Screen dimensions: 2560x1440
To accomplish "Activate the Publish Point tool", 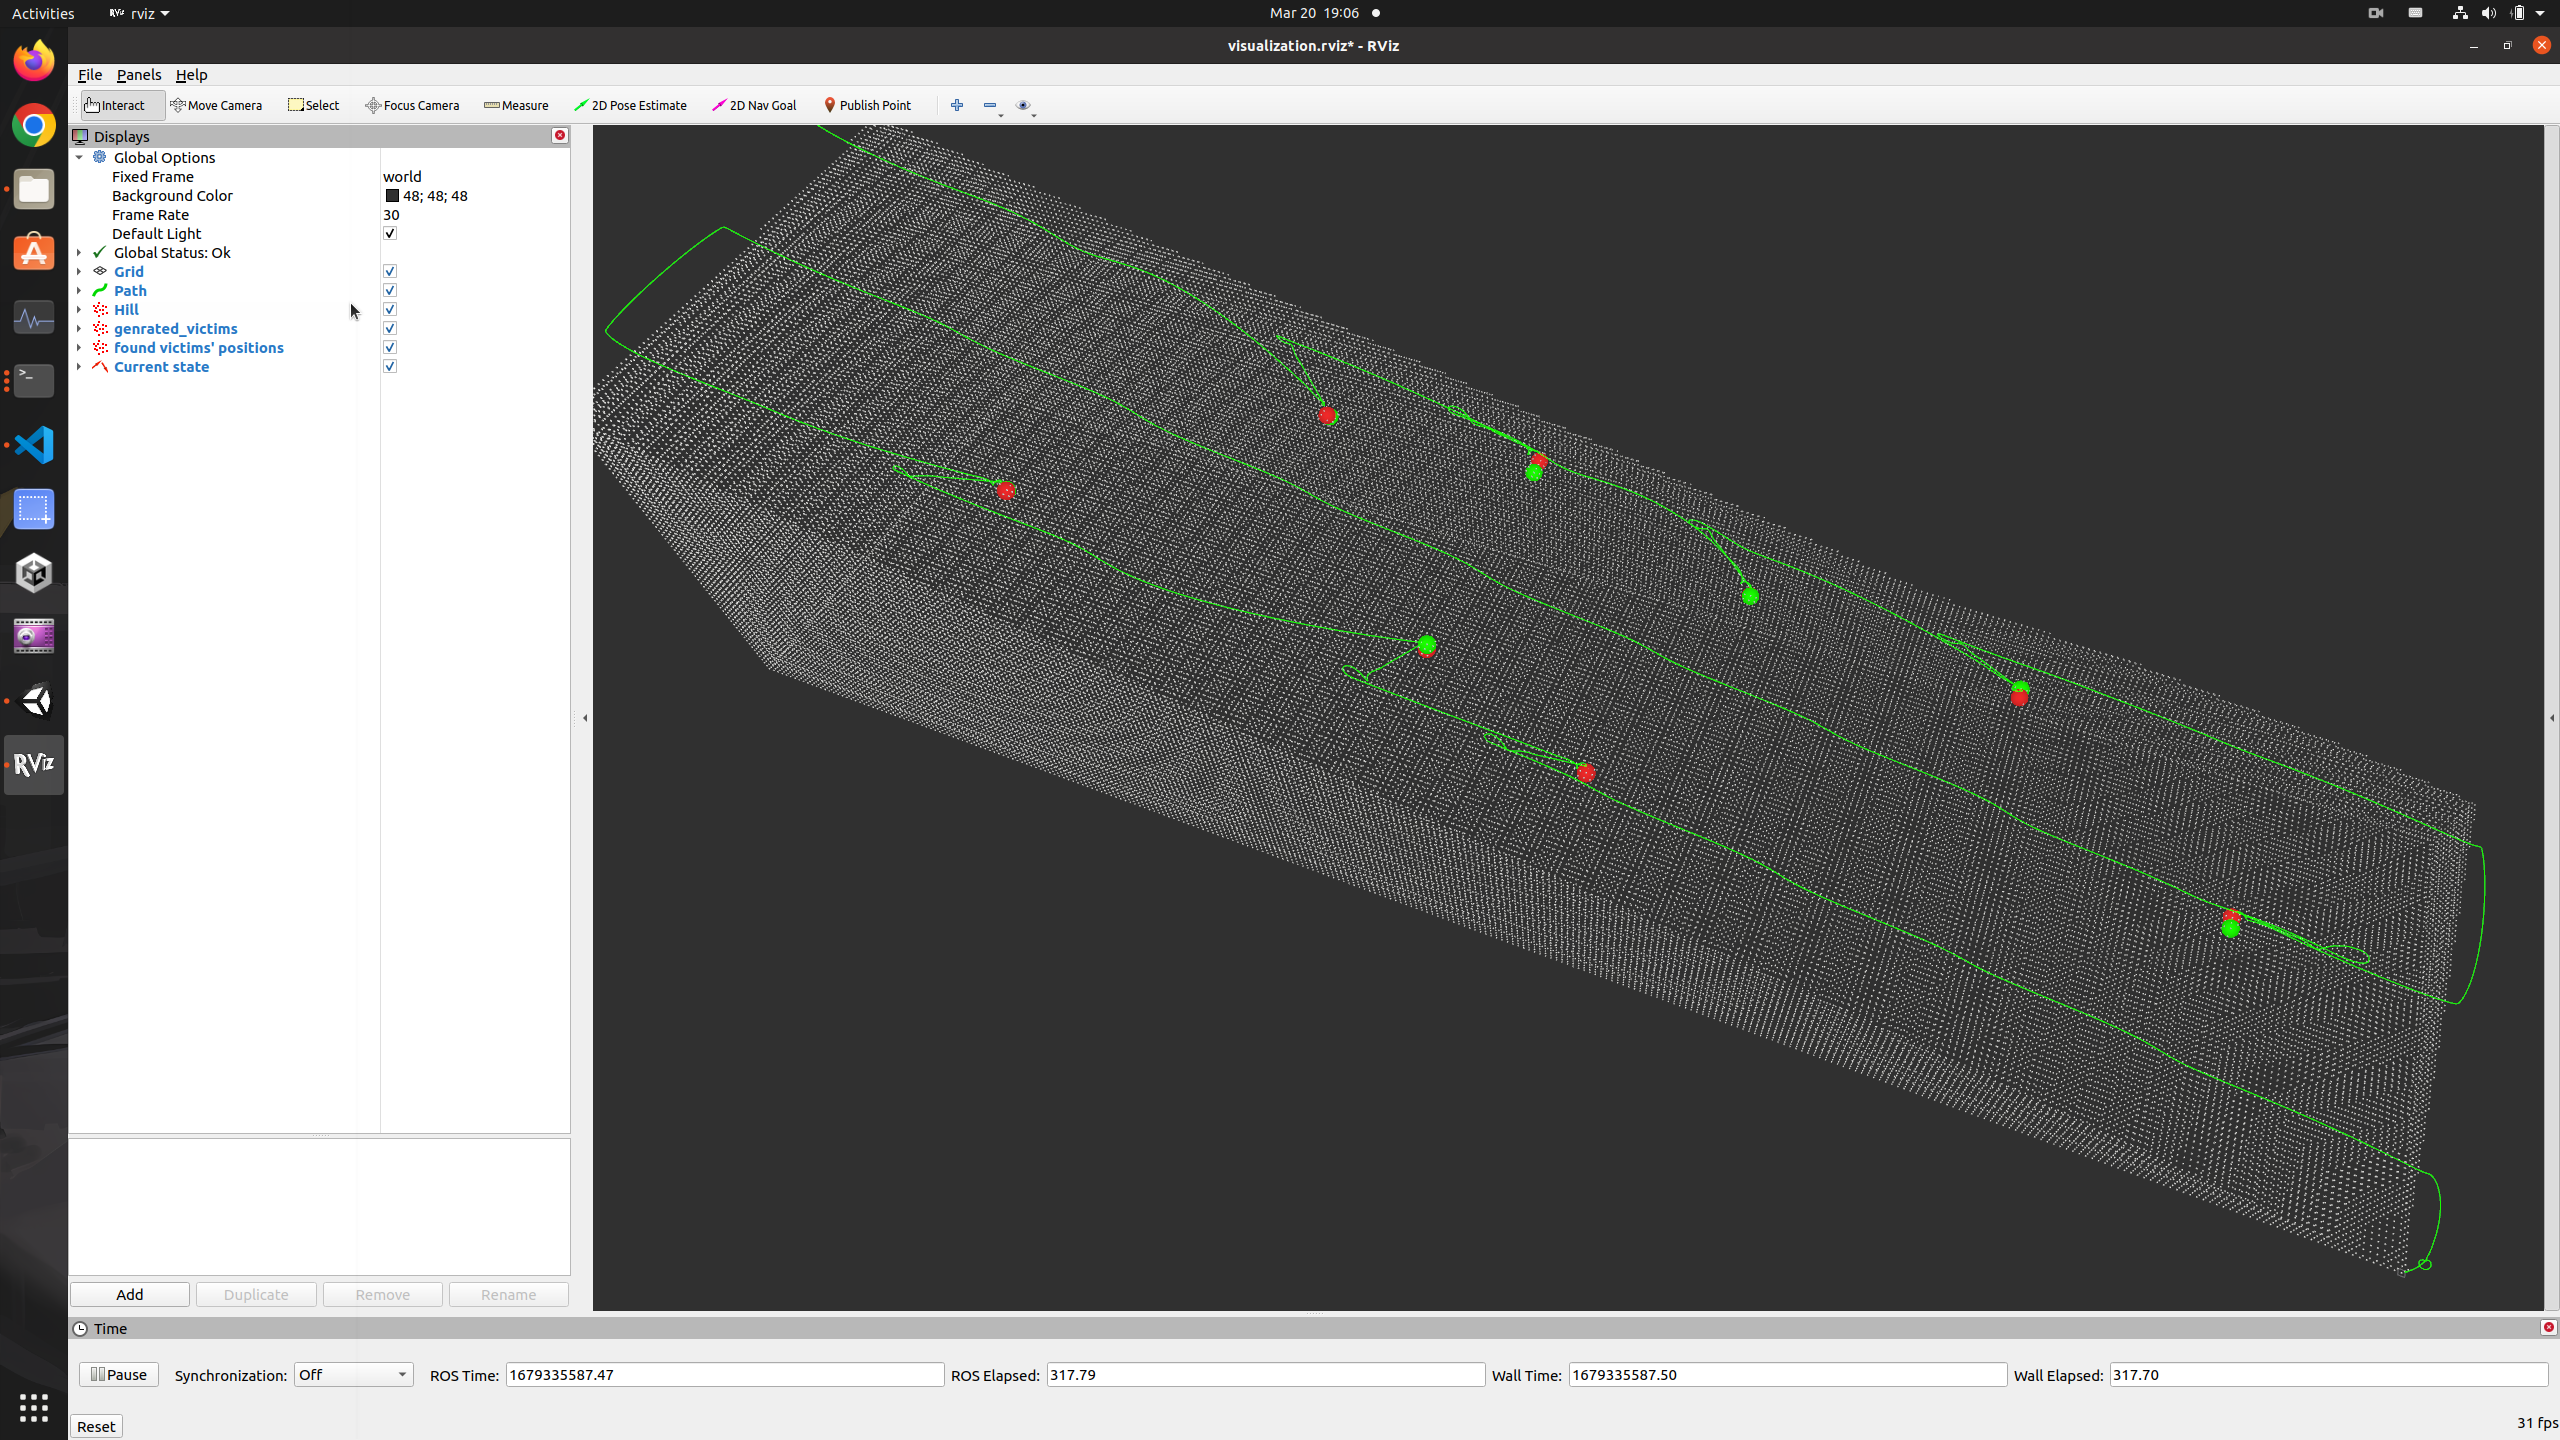I will coord(867,105).
